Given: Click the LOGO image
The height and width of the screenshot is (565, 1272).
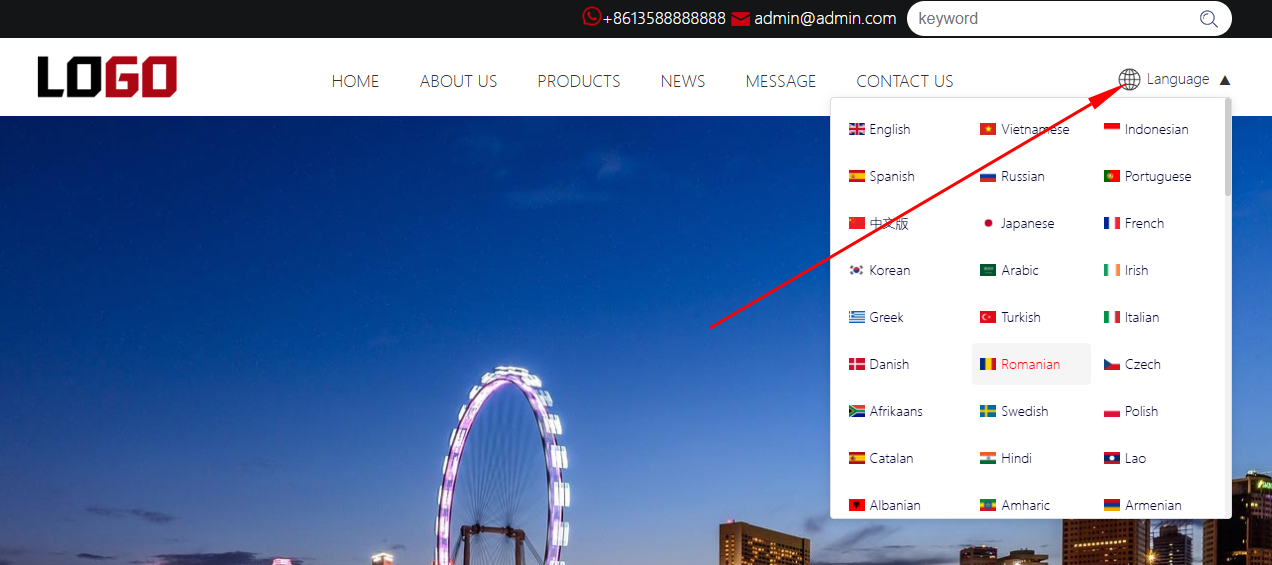Looking at the screenshot, I should [x=107, y=77].
